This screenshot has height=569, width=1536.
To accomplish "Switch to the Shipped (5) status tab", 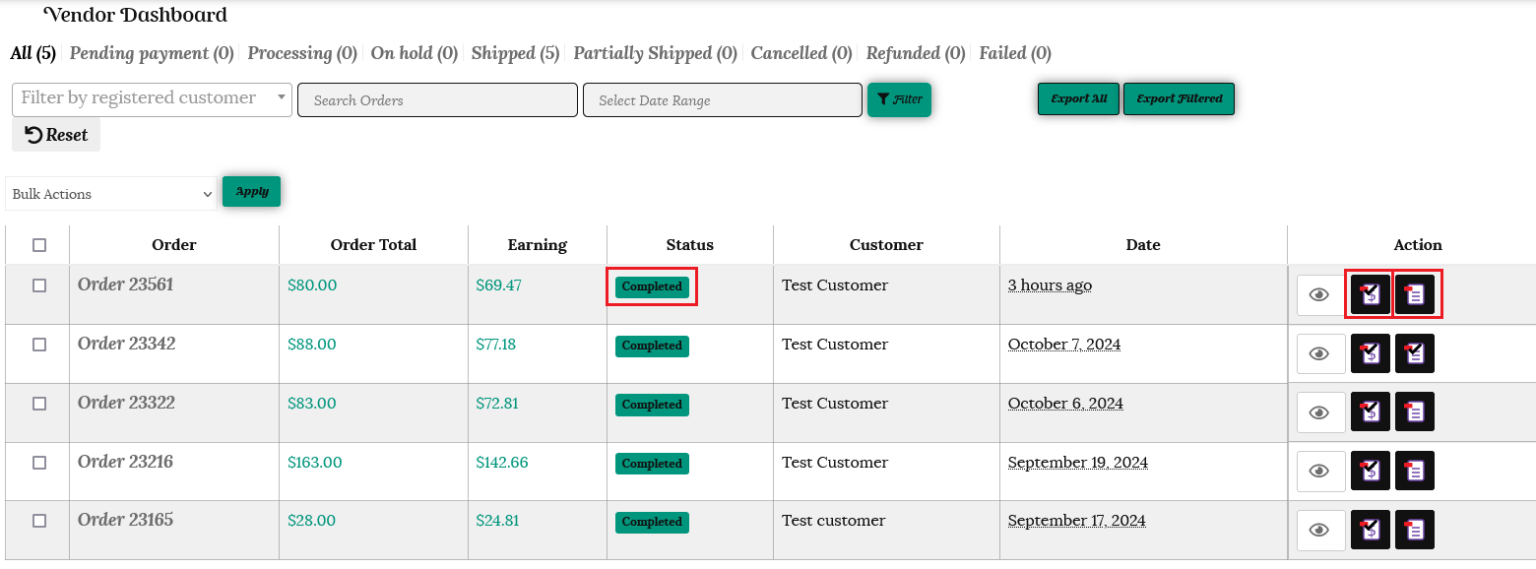I will 515,53.
